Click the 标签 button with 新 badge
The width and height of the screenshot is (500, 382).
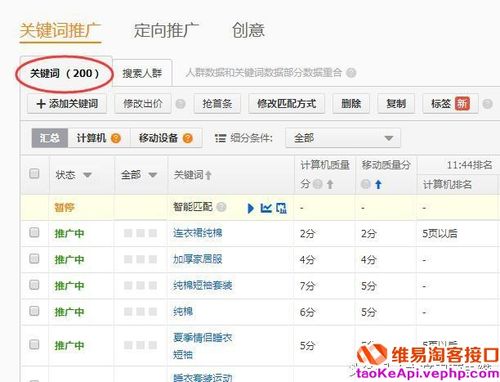click(x=450, y=104)
